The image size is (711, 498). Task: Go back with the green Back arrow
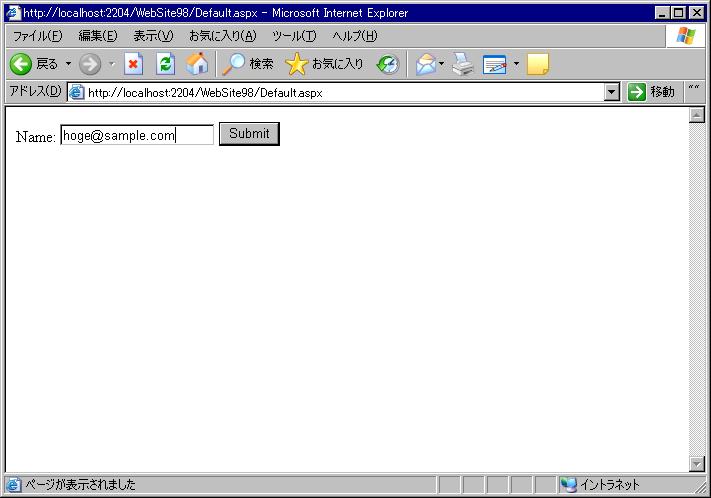(x=21, y=64)
